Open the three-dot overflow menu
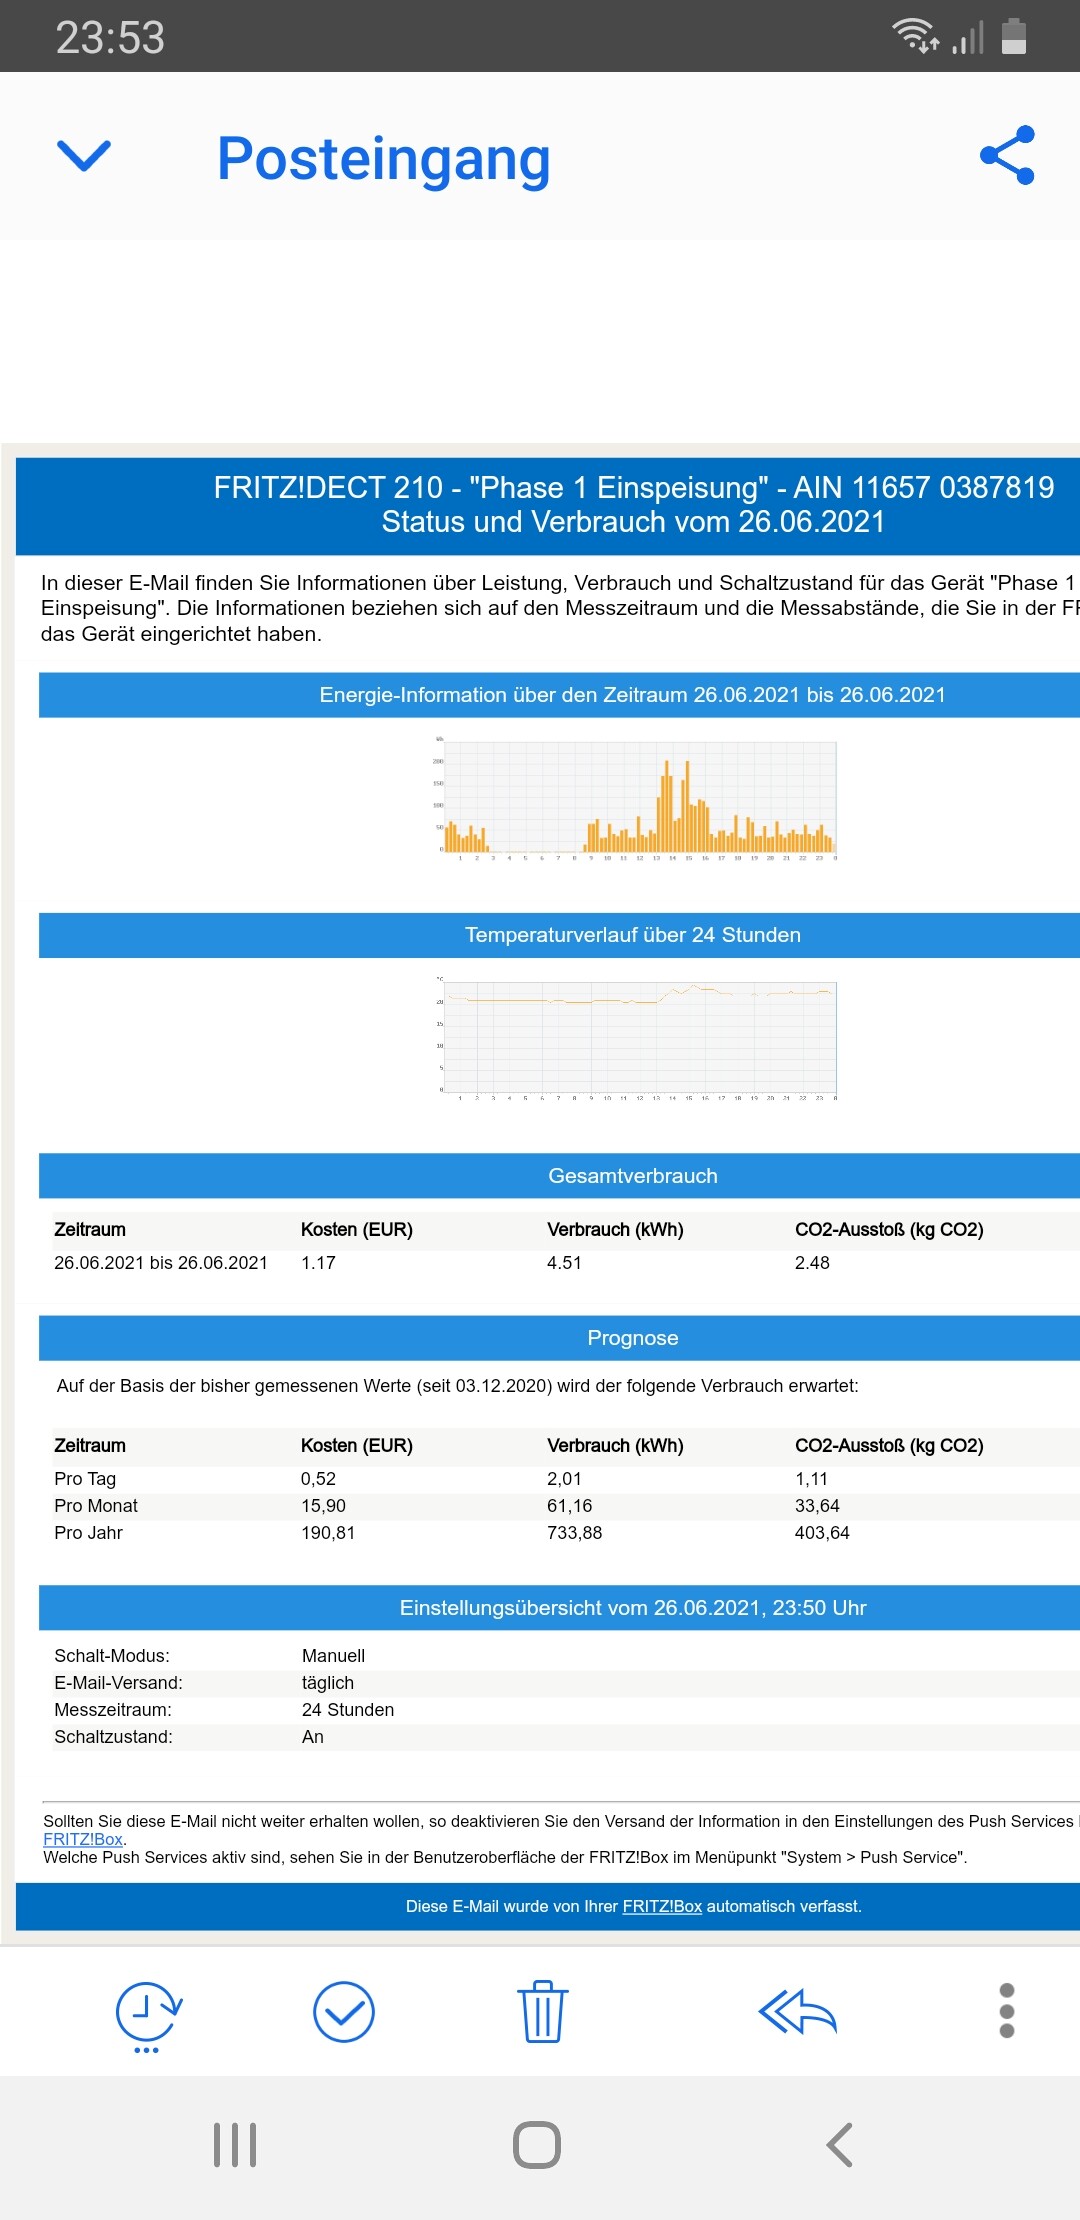Screen dimensions: 1080x2220 [x=1007, y=2010]
